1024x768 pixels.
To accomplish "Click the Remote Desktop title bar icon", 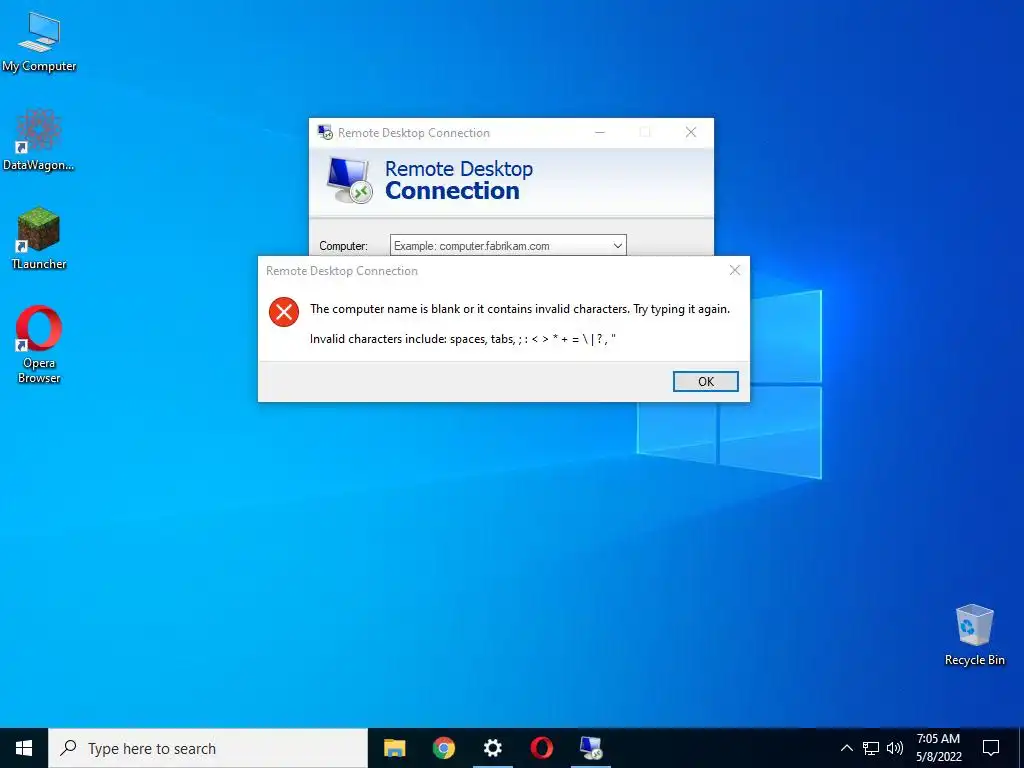I will 325,133.
